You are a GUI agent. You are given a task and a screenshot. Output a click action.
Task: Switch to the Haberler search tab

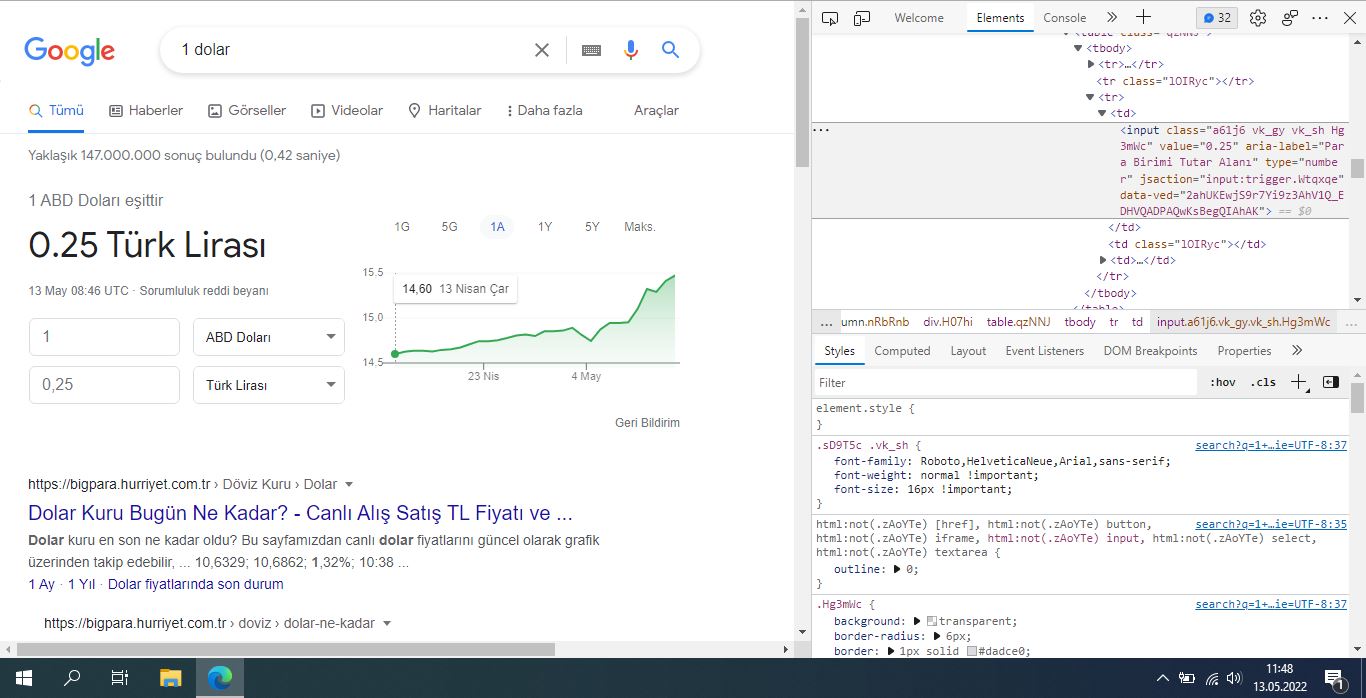coord(146,110)
